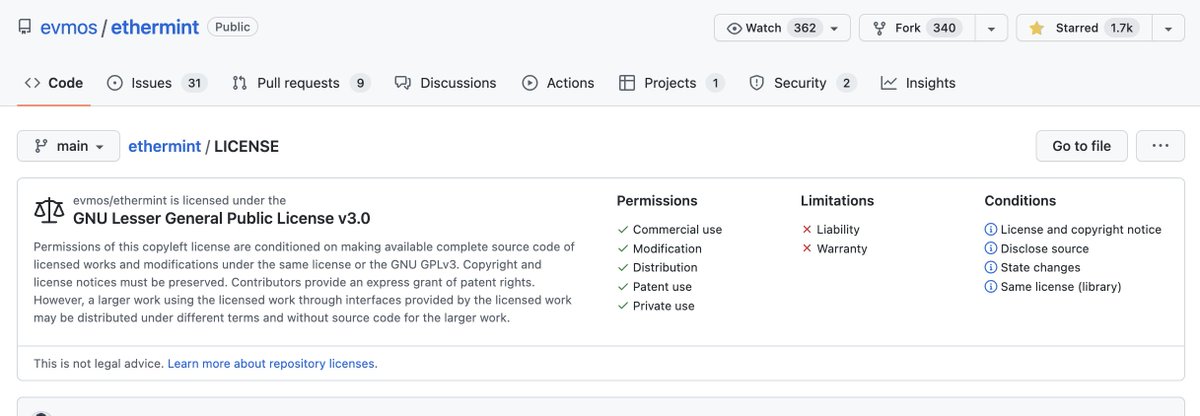Open the Actions tab
Screen dimensions: 1200x416
click(558, 83)
